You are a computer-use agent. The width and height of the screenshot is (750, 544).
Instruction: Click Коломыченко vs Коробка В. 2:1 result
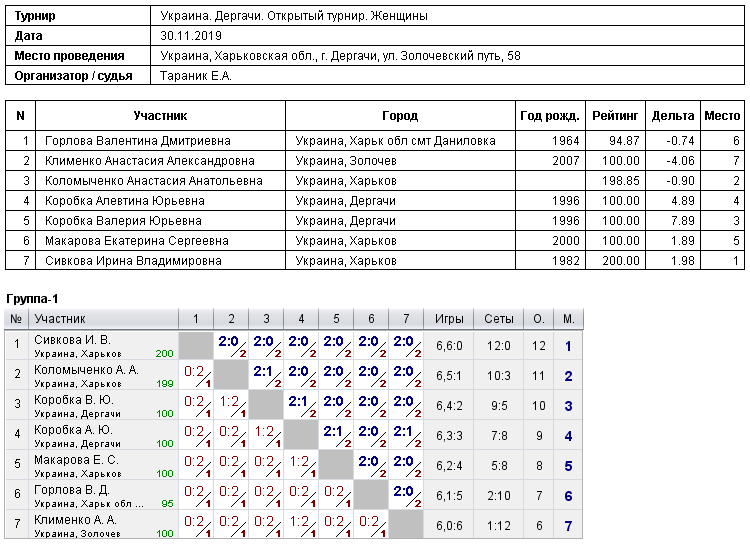pos(266,376)
